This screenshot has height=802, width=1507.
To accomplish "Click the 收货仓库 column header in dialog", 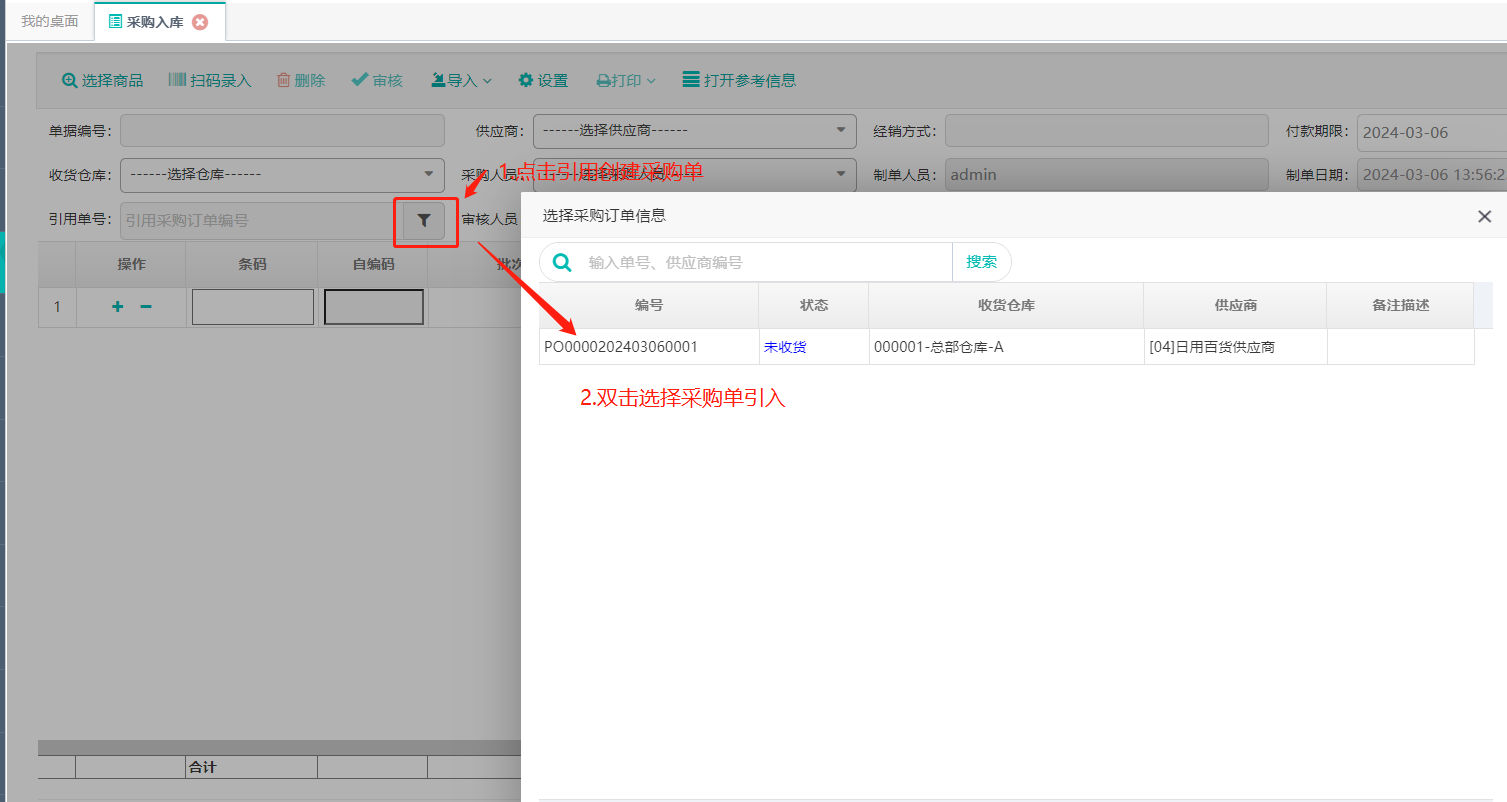I will 1006,305.
